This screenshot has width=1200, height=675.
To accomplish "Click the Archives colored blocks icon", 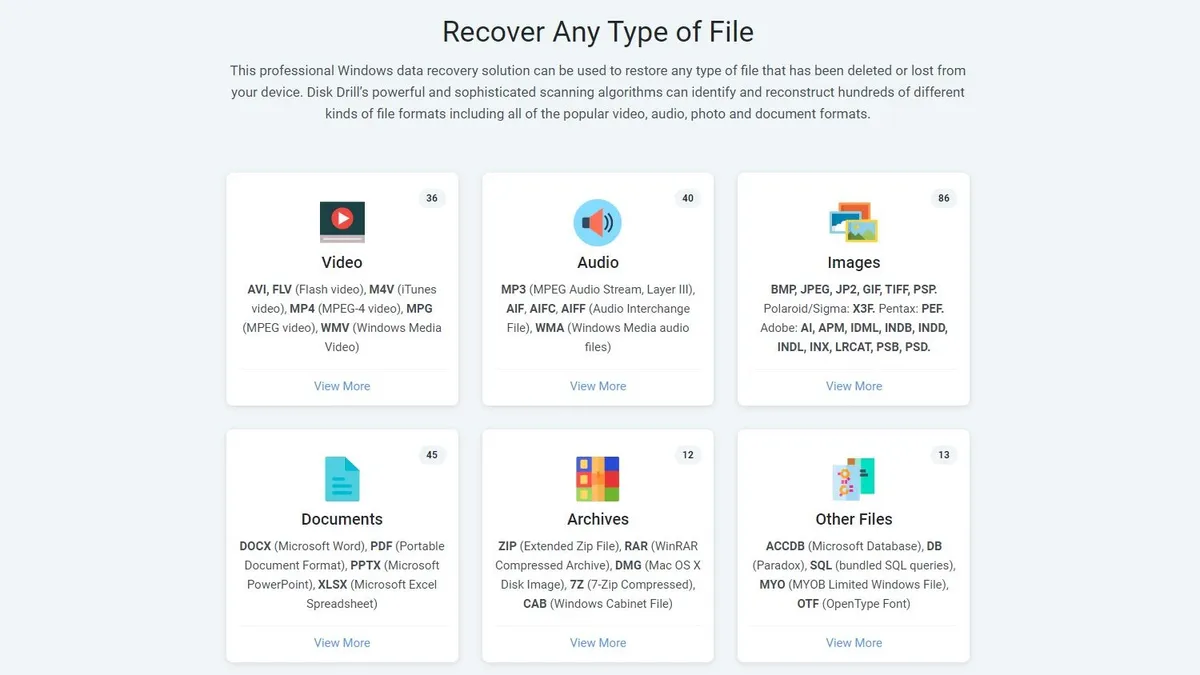I will 598,479.
